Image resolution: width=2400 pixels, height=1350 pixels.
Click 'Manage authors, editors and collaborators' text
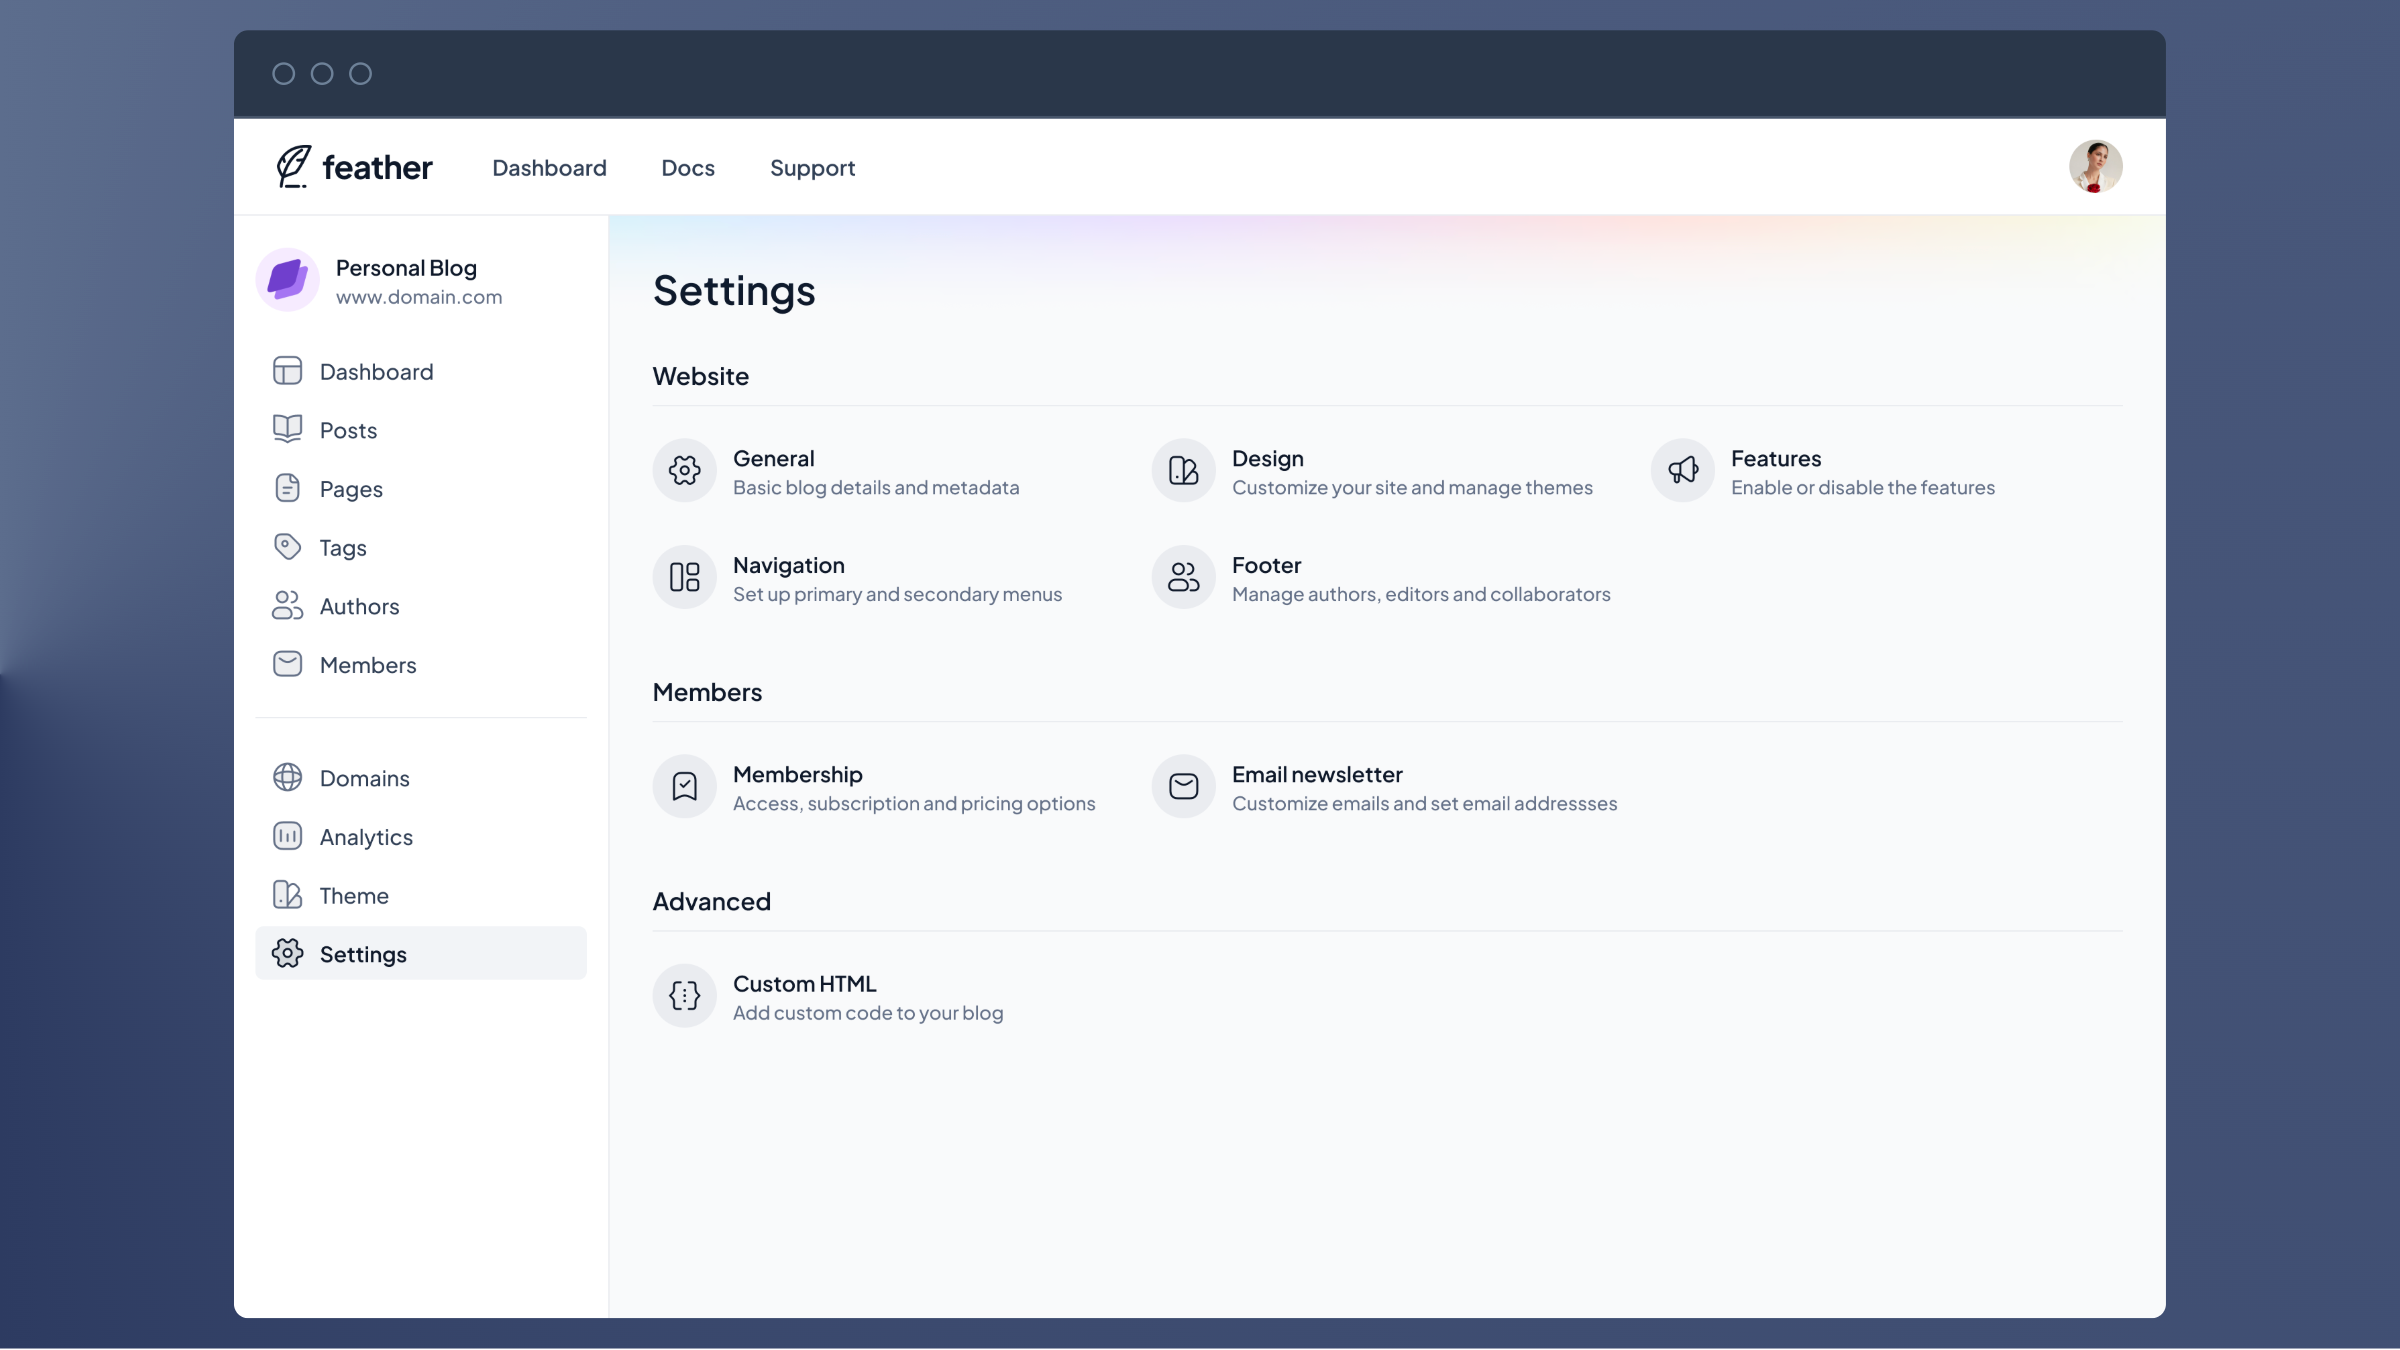coord(1421,594)
